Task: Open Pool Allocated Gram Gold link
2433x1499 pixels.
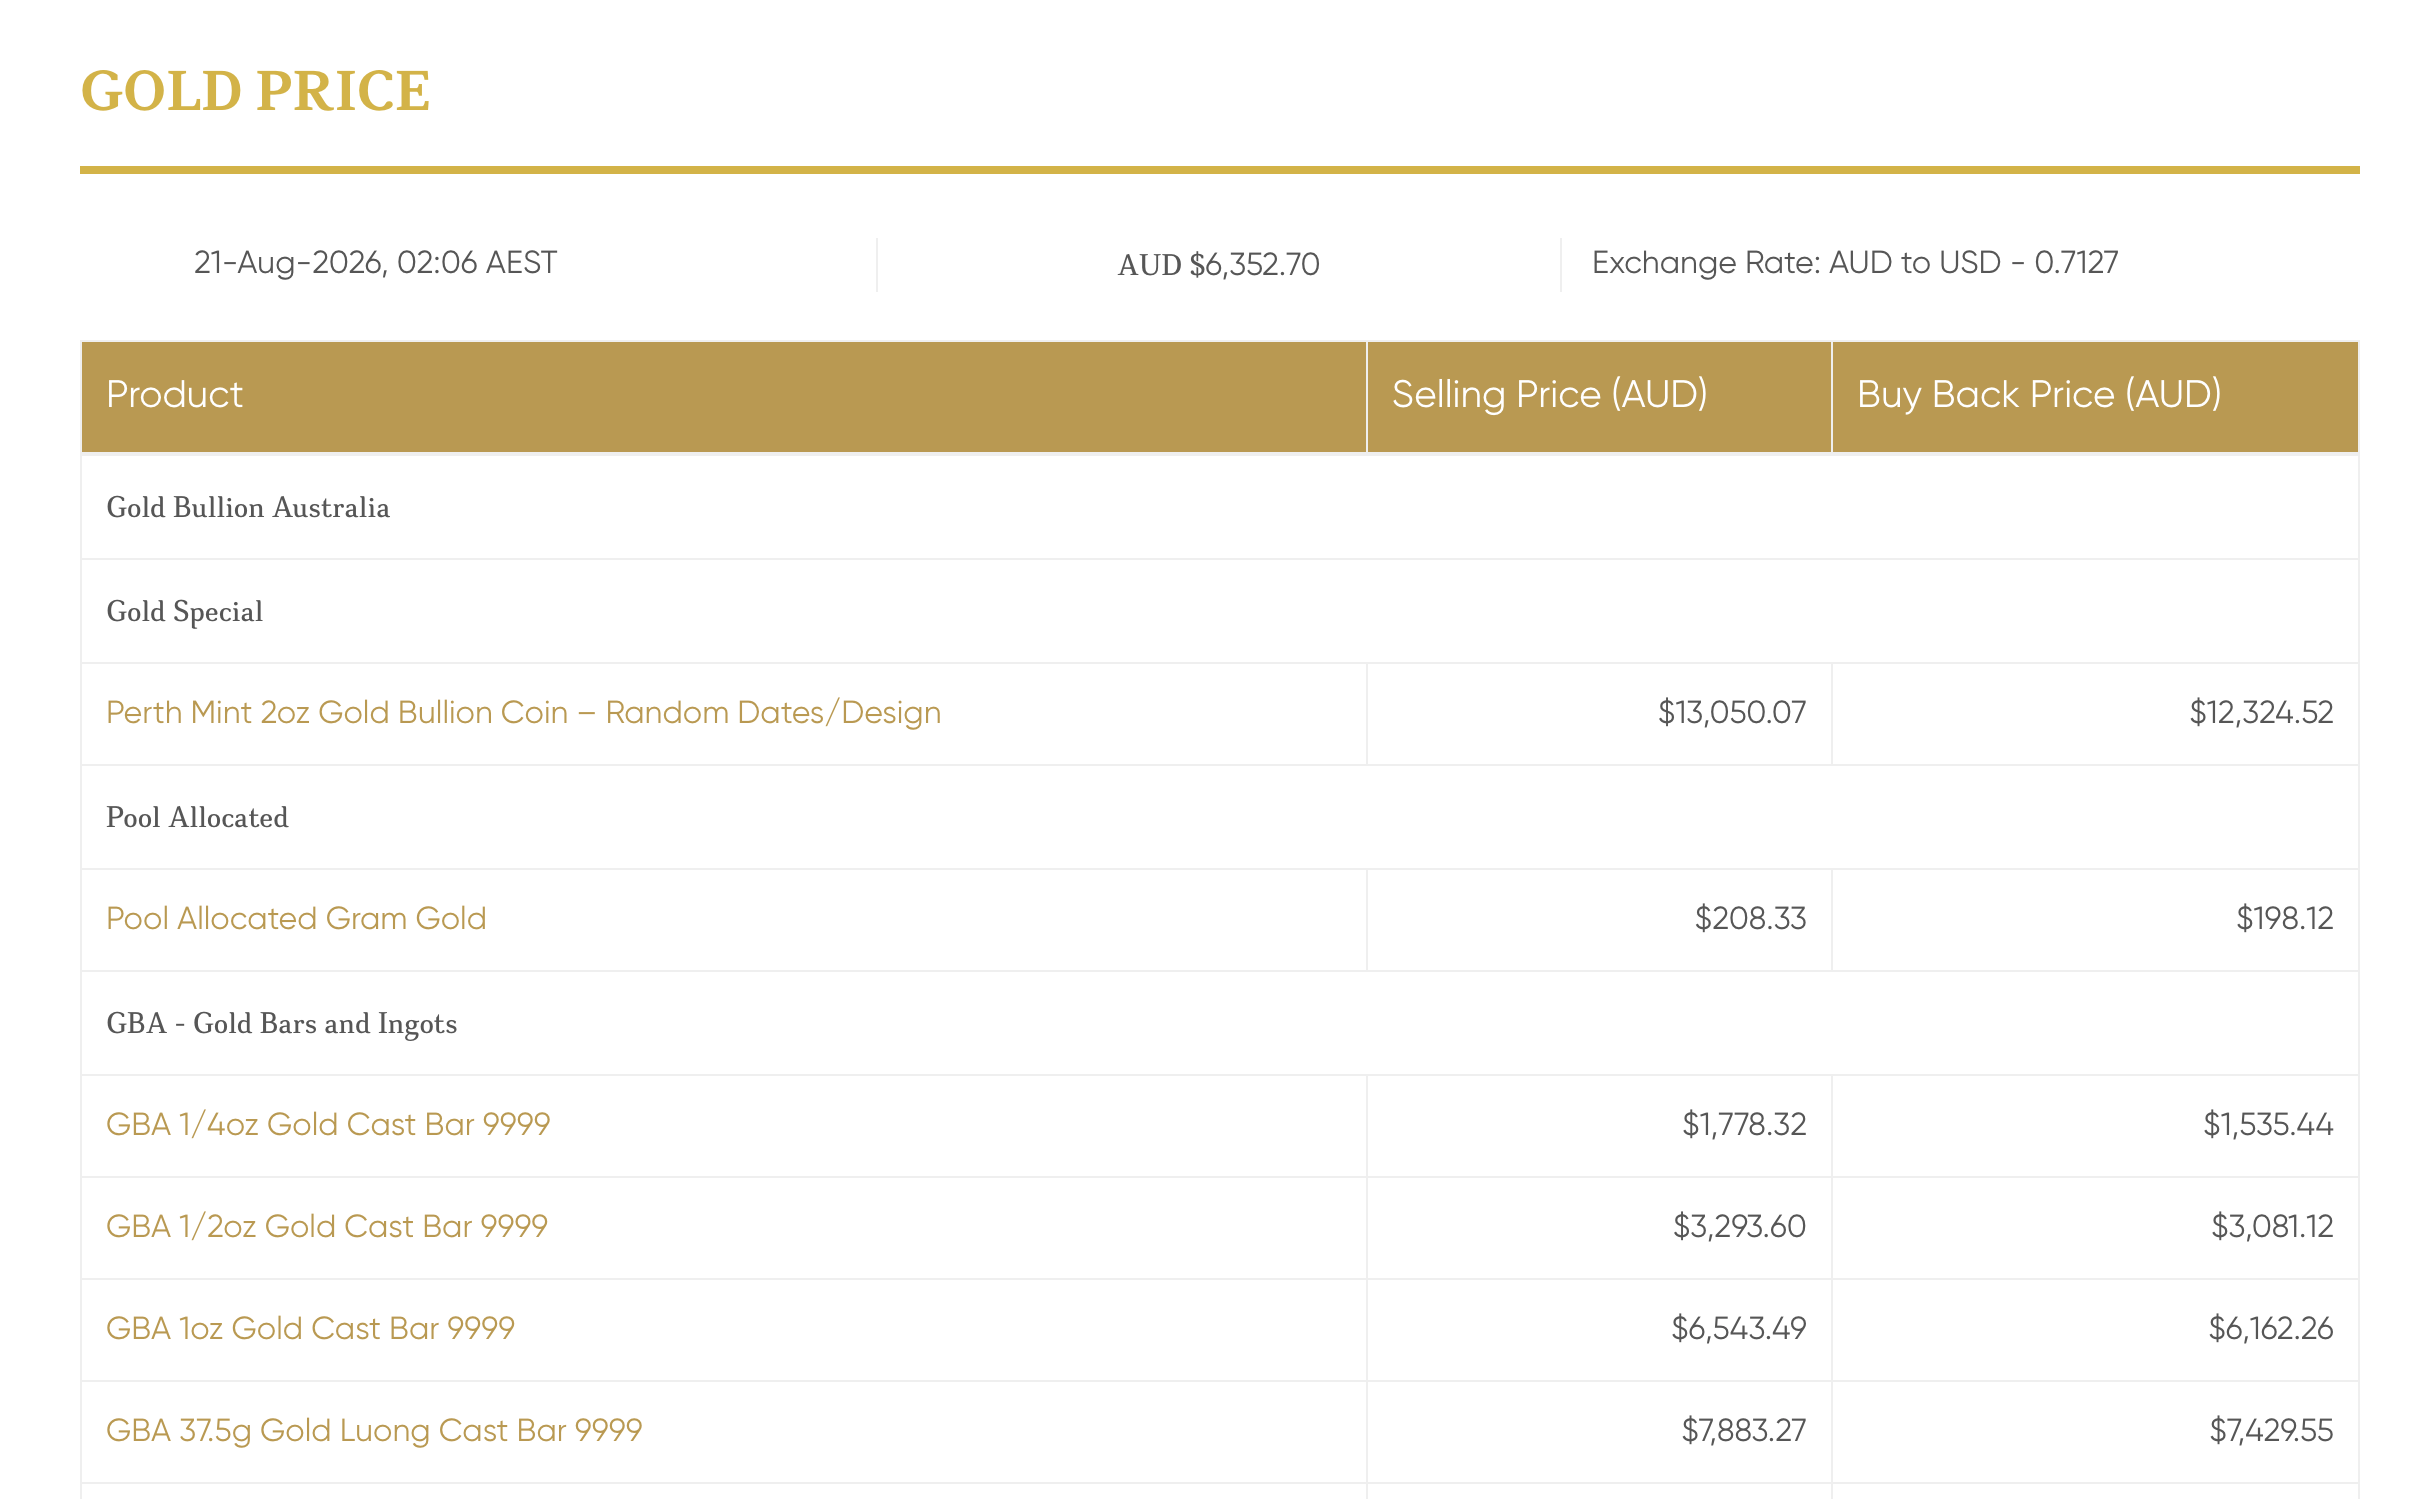Action: coord(296,919)
